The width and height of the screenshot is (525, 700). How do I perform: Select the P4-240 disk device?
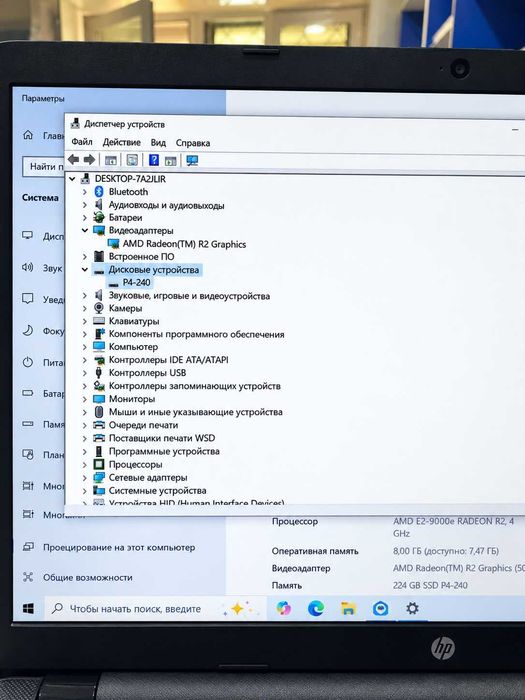pyautogui.click(x=137, y=283)
